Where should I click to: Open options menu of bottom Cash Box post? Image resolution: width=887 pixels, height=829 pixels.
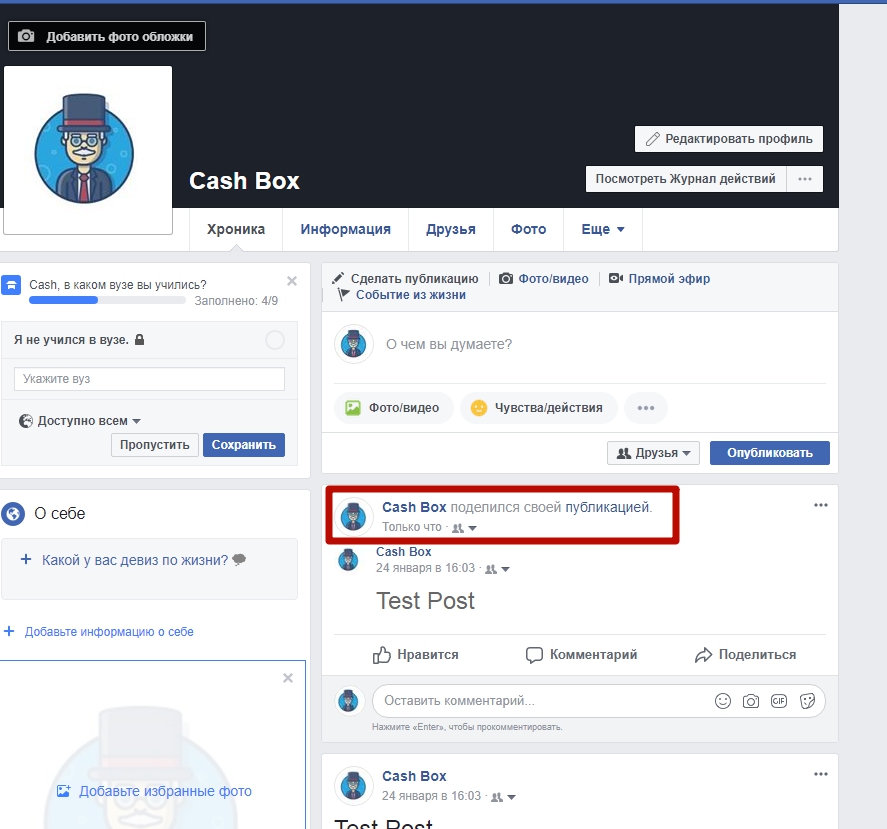(x=820, y=774)
